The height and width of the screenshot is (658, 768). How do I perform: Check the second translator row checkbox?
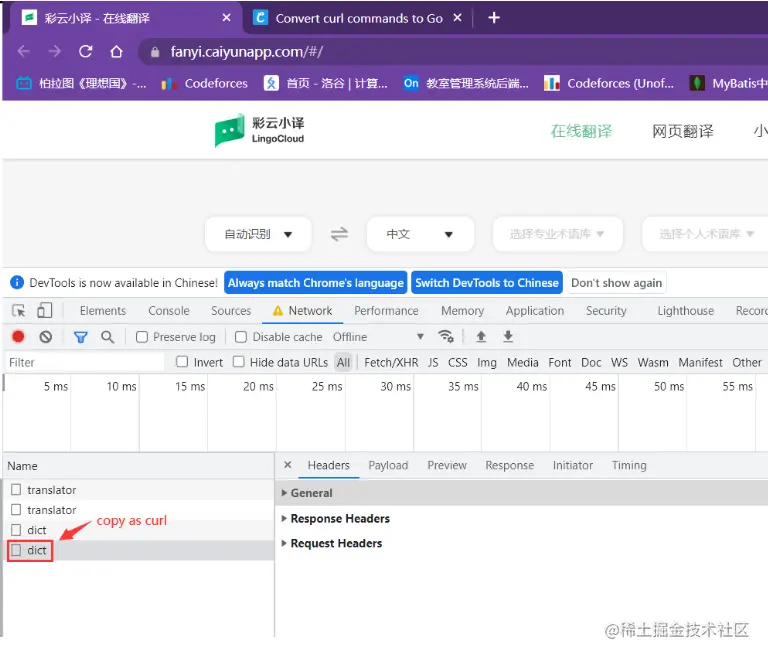[16, 510]
